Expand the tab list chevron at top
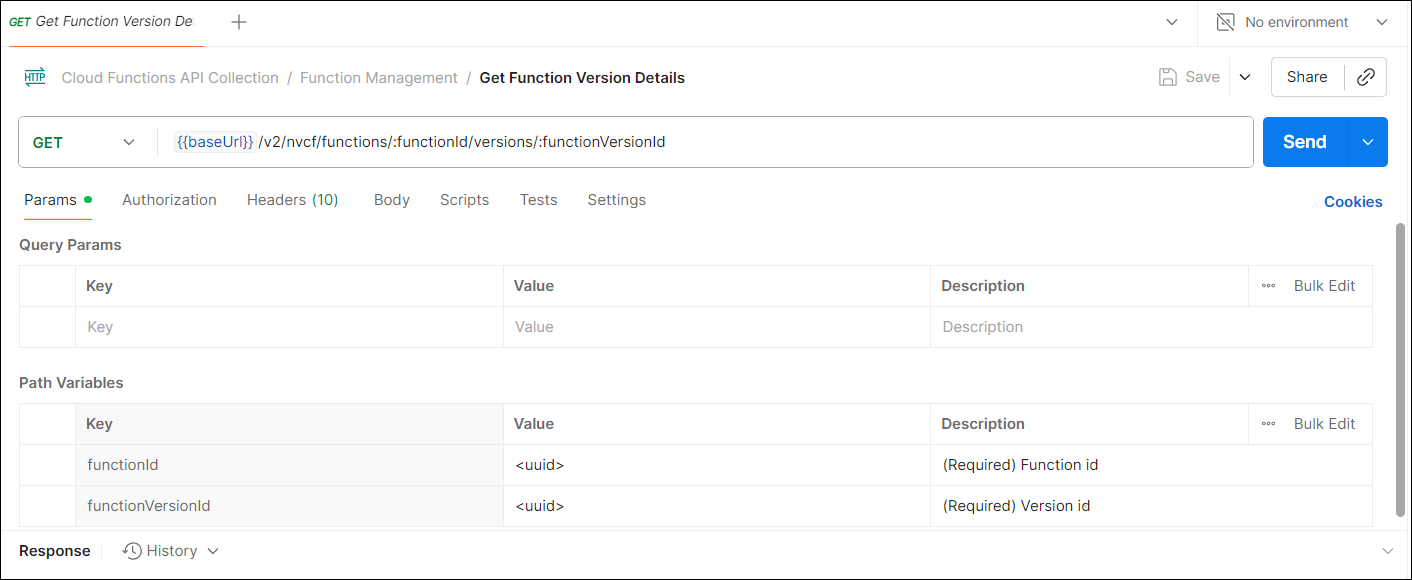 [1172, 22]
